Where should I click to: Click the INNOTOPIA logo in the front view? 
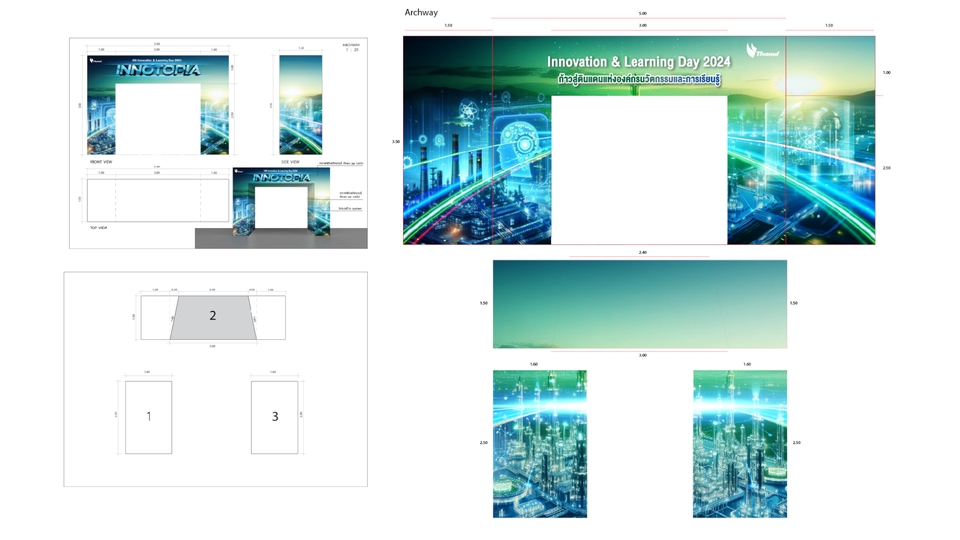pyautogui.click(x=158, y=71)
